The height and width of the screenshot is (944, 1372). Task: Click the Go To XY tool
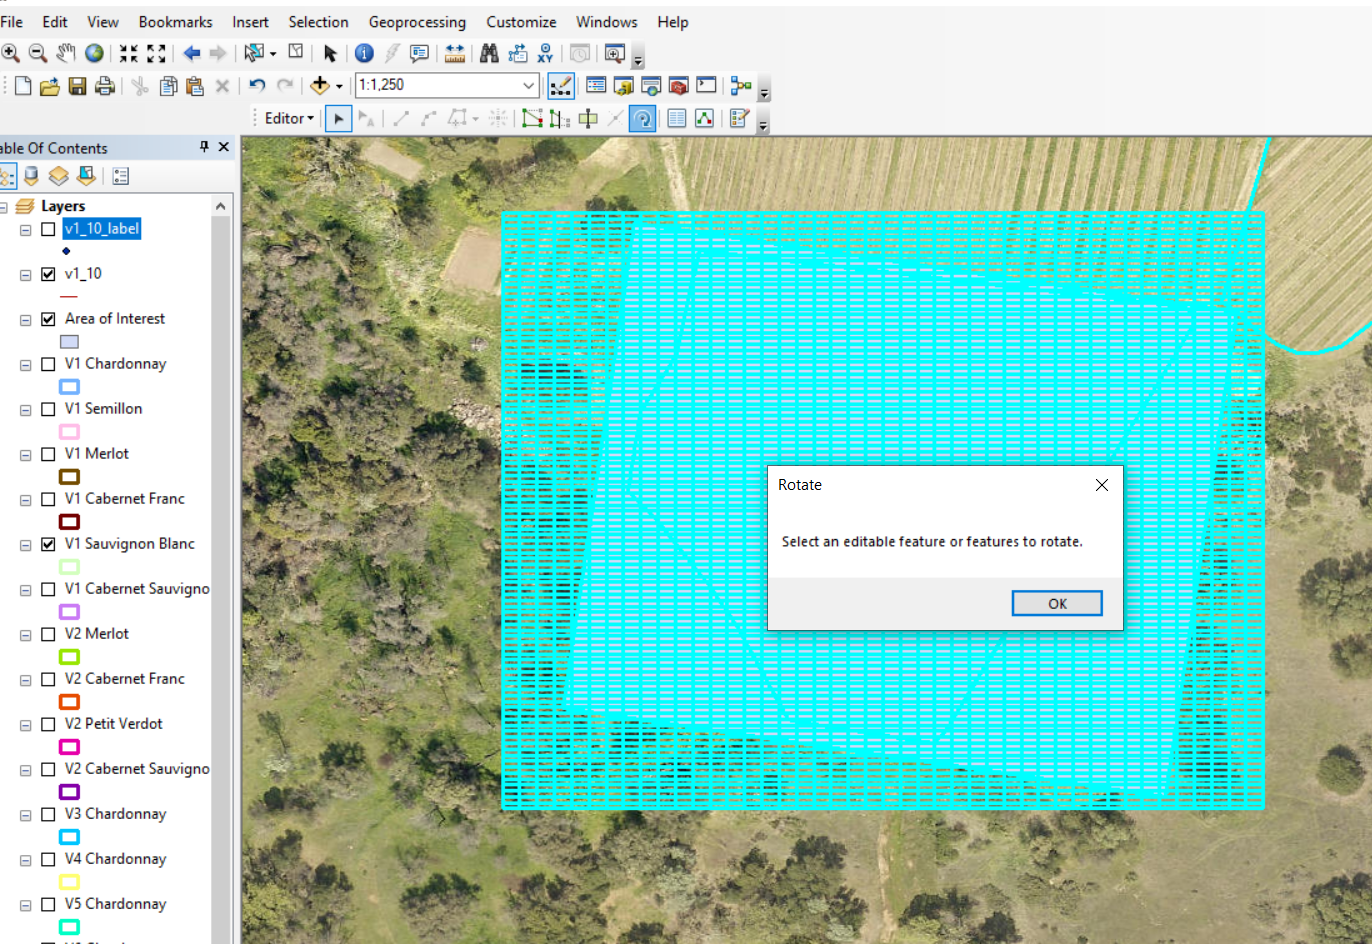click(x=546, y=53)
